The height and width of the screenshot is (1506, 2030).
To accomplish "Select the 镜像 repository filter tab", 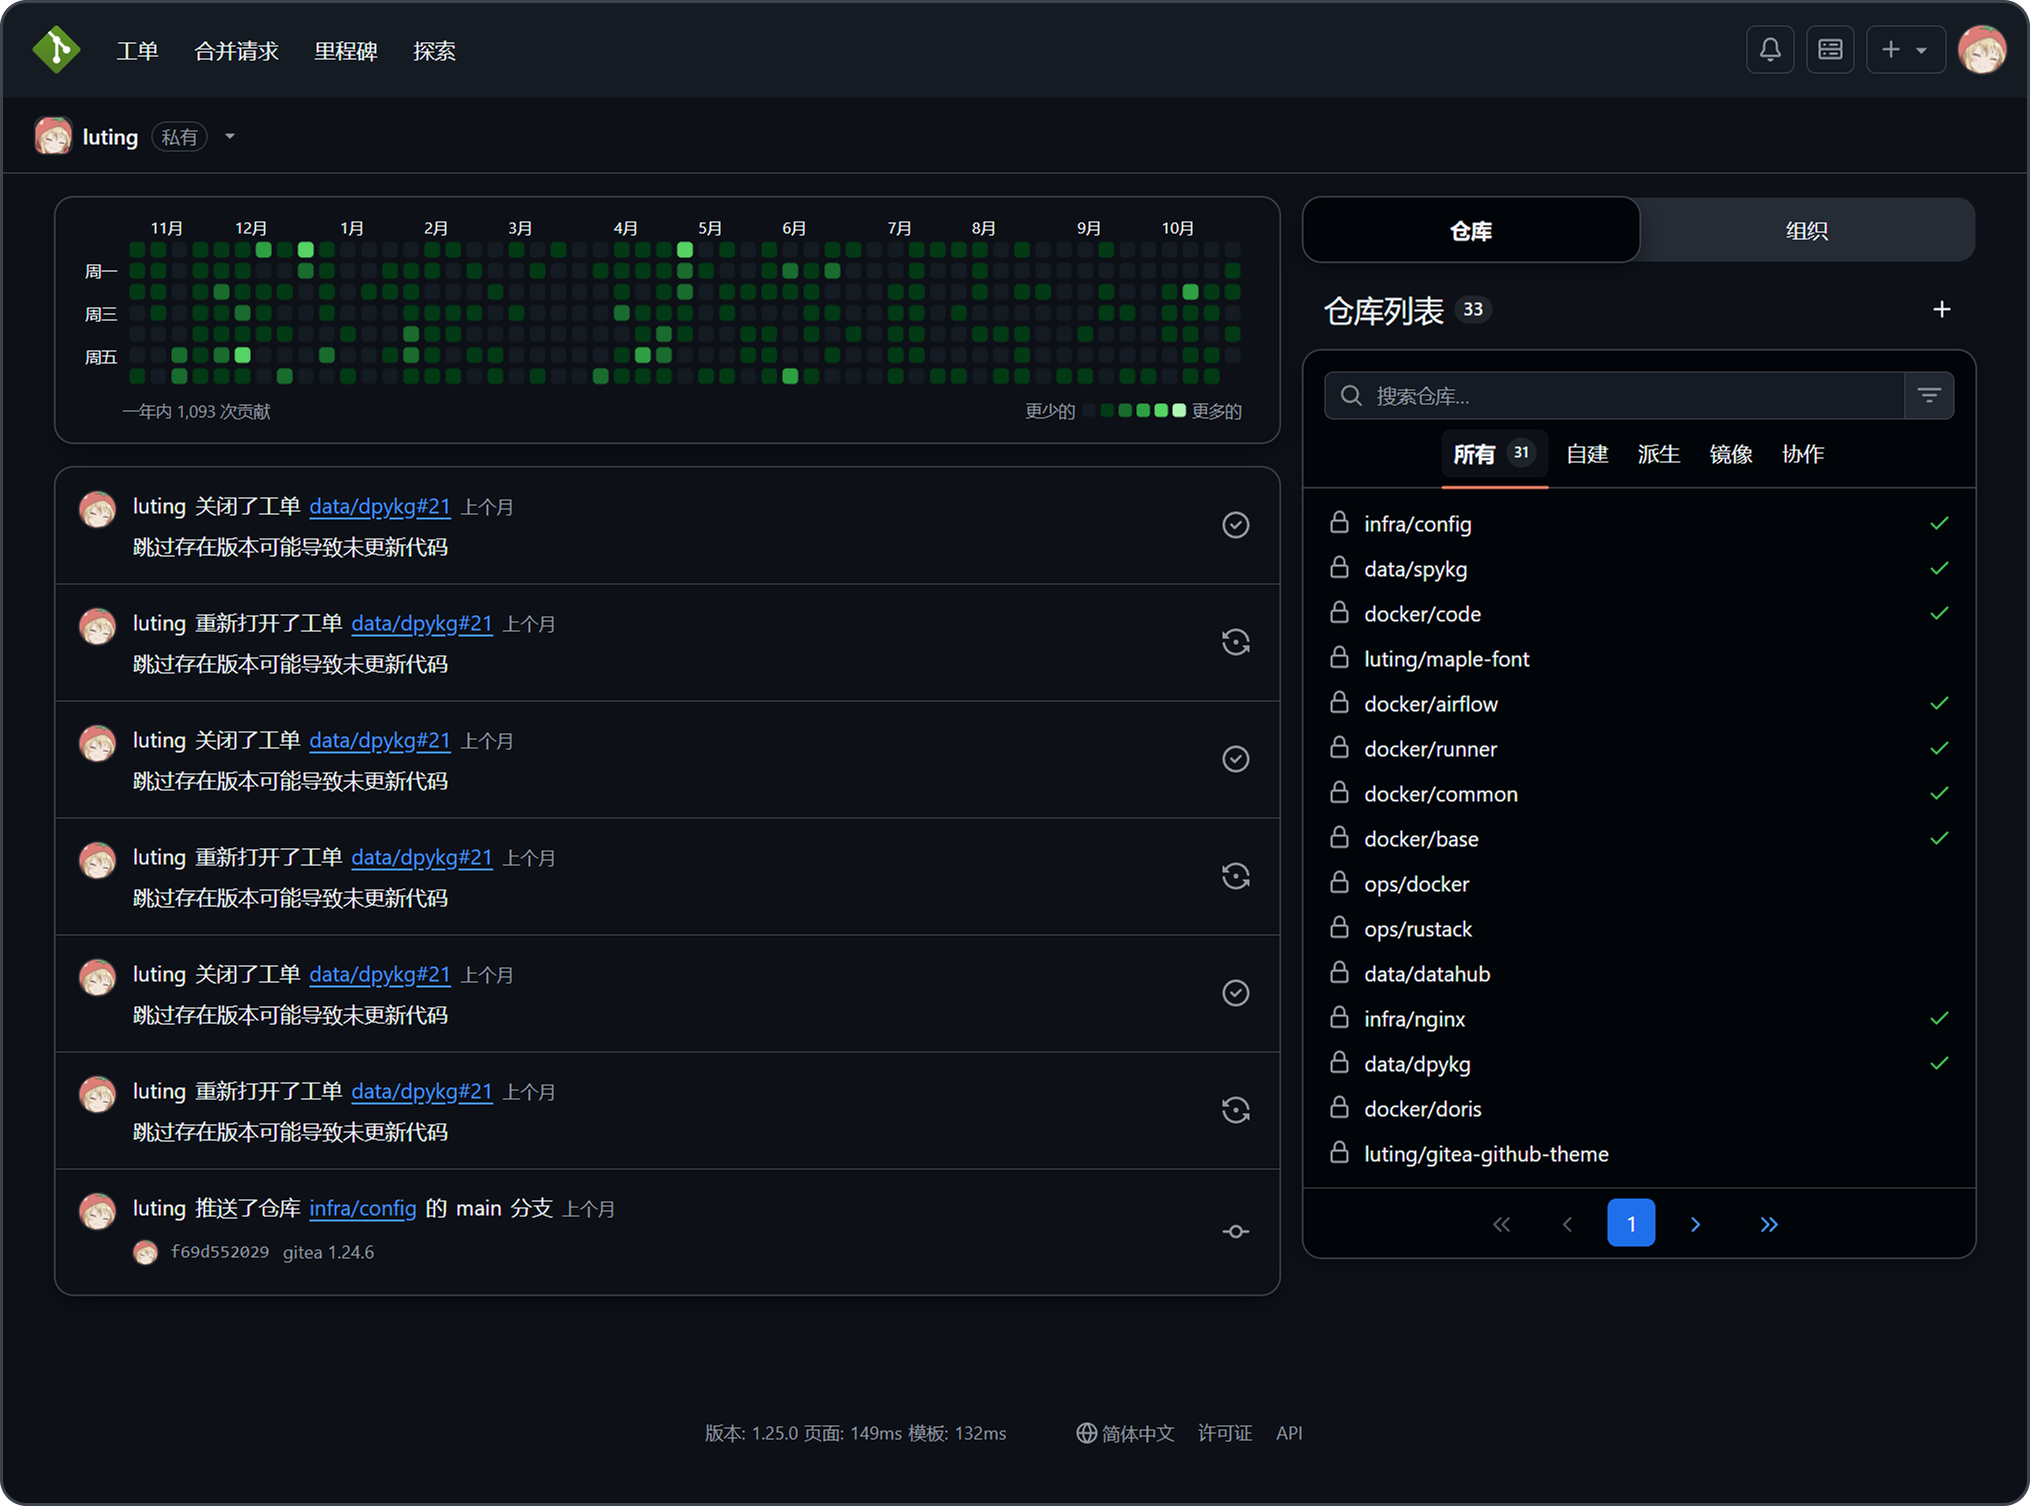I will (x=1730, y=455).
